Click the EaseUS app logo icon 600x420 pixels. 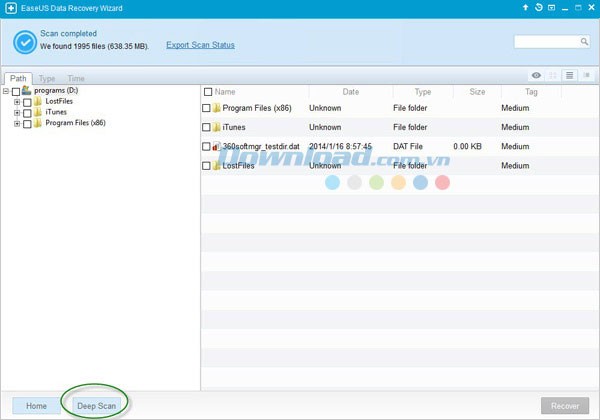pos(10,8)
